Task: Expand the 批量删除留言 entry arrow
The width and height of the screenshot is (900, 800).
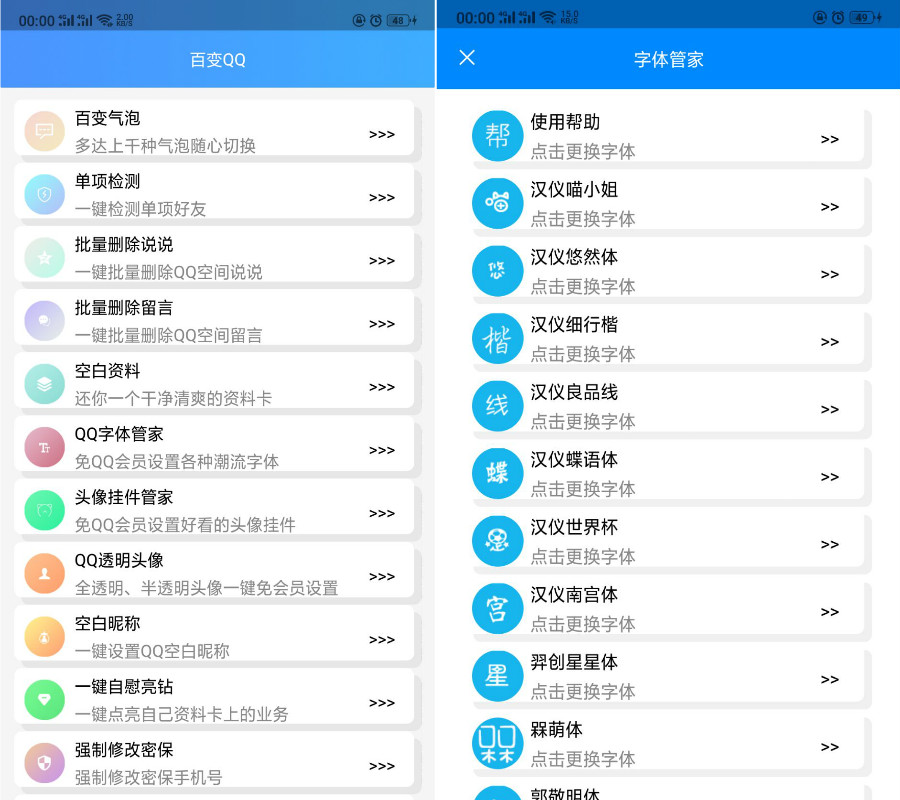Action: [x=381, y=323]
